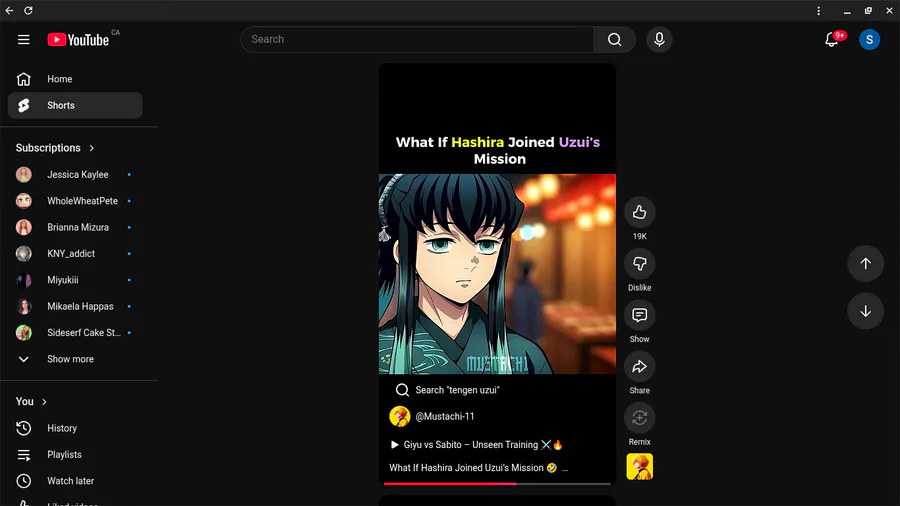The image size is (900, 506).
Task: Open Mikaela Happas channel
Action: point(75,306)
